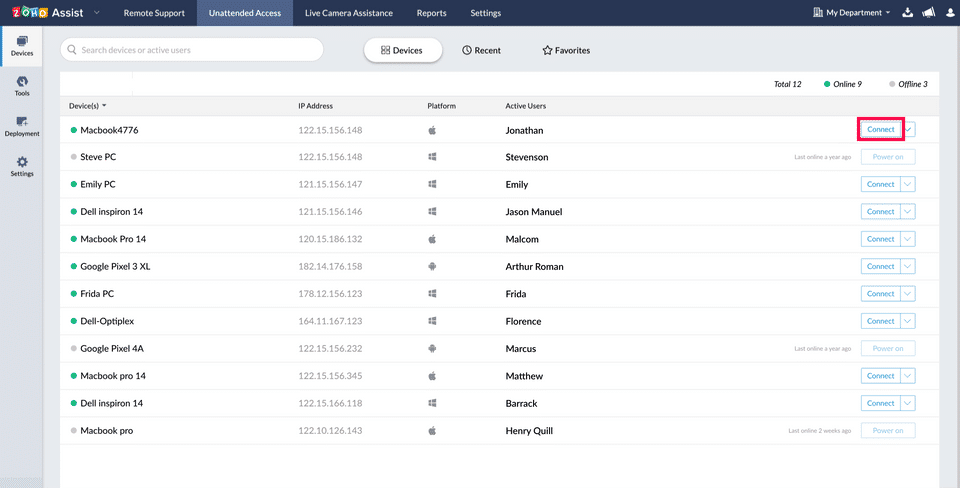Expand the My Department dropdown
The image size is (960, 488).
tap(853, 13)
